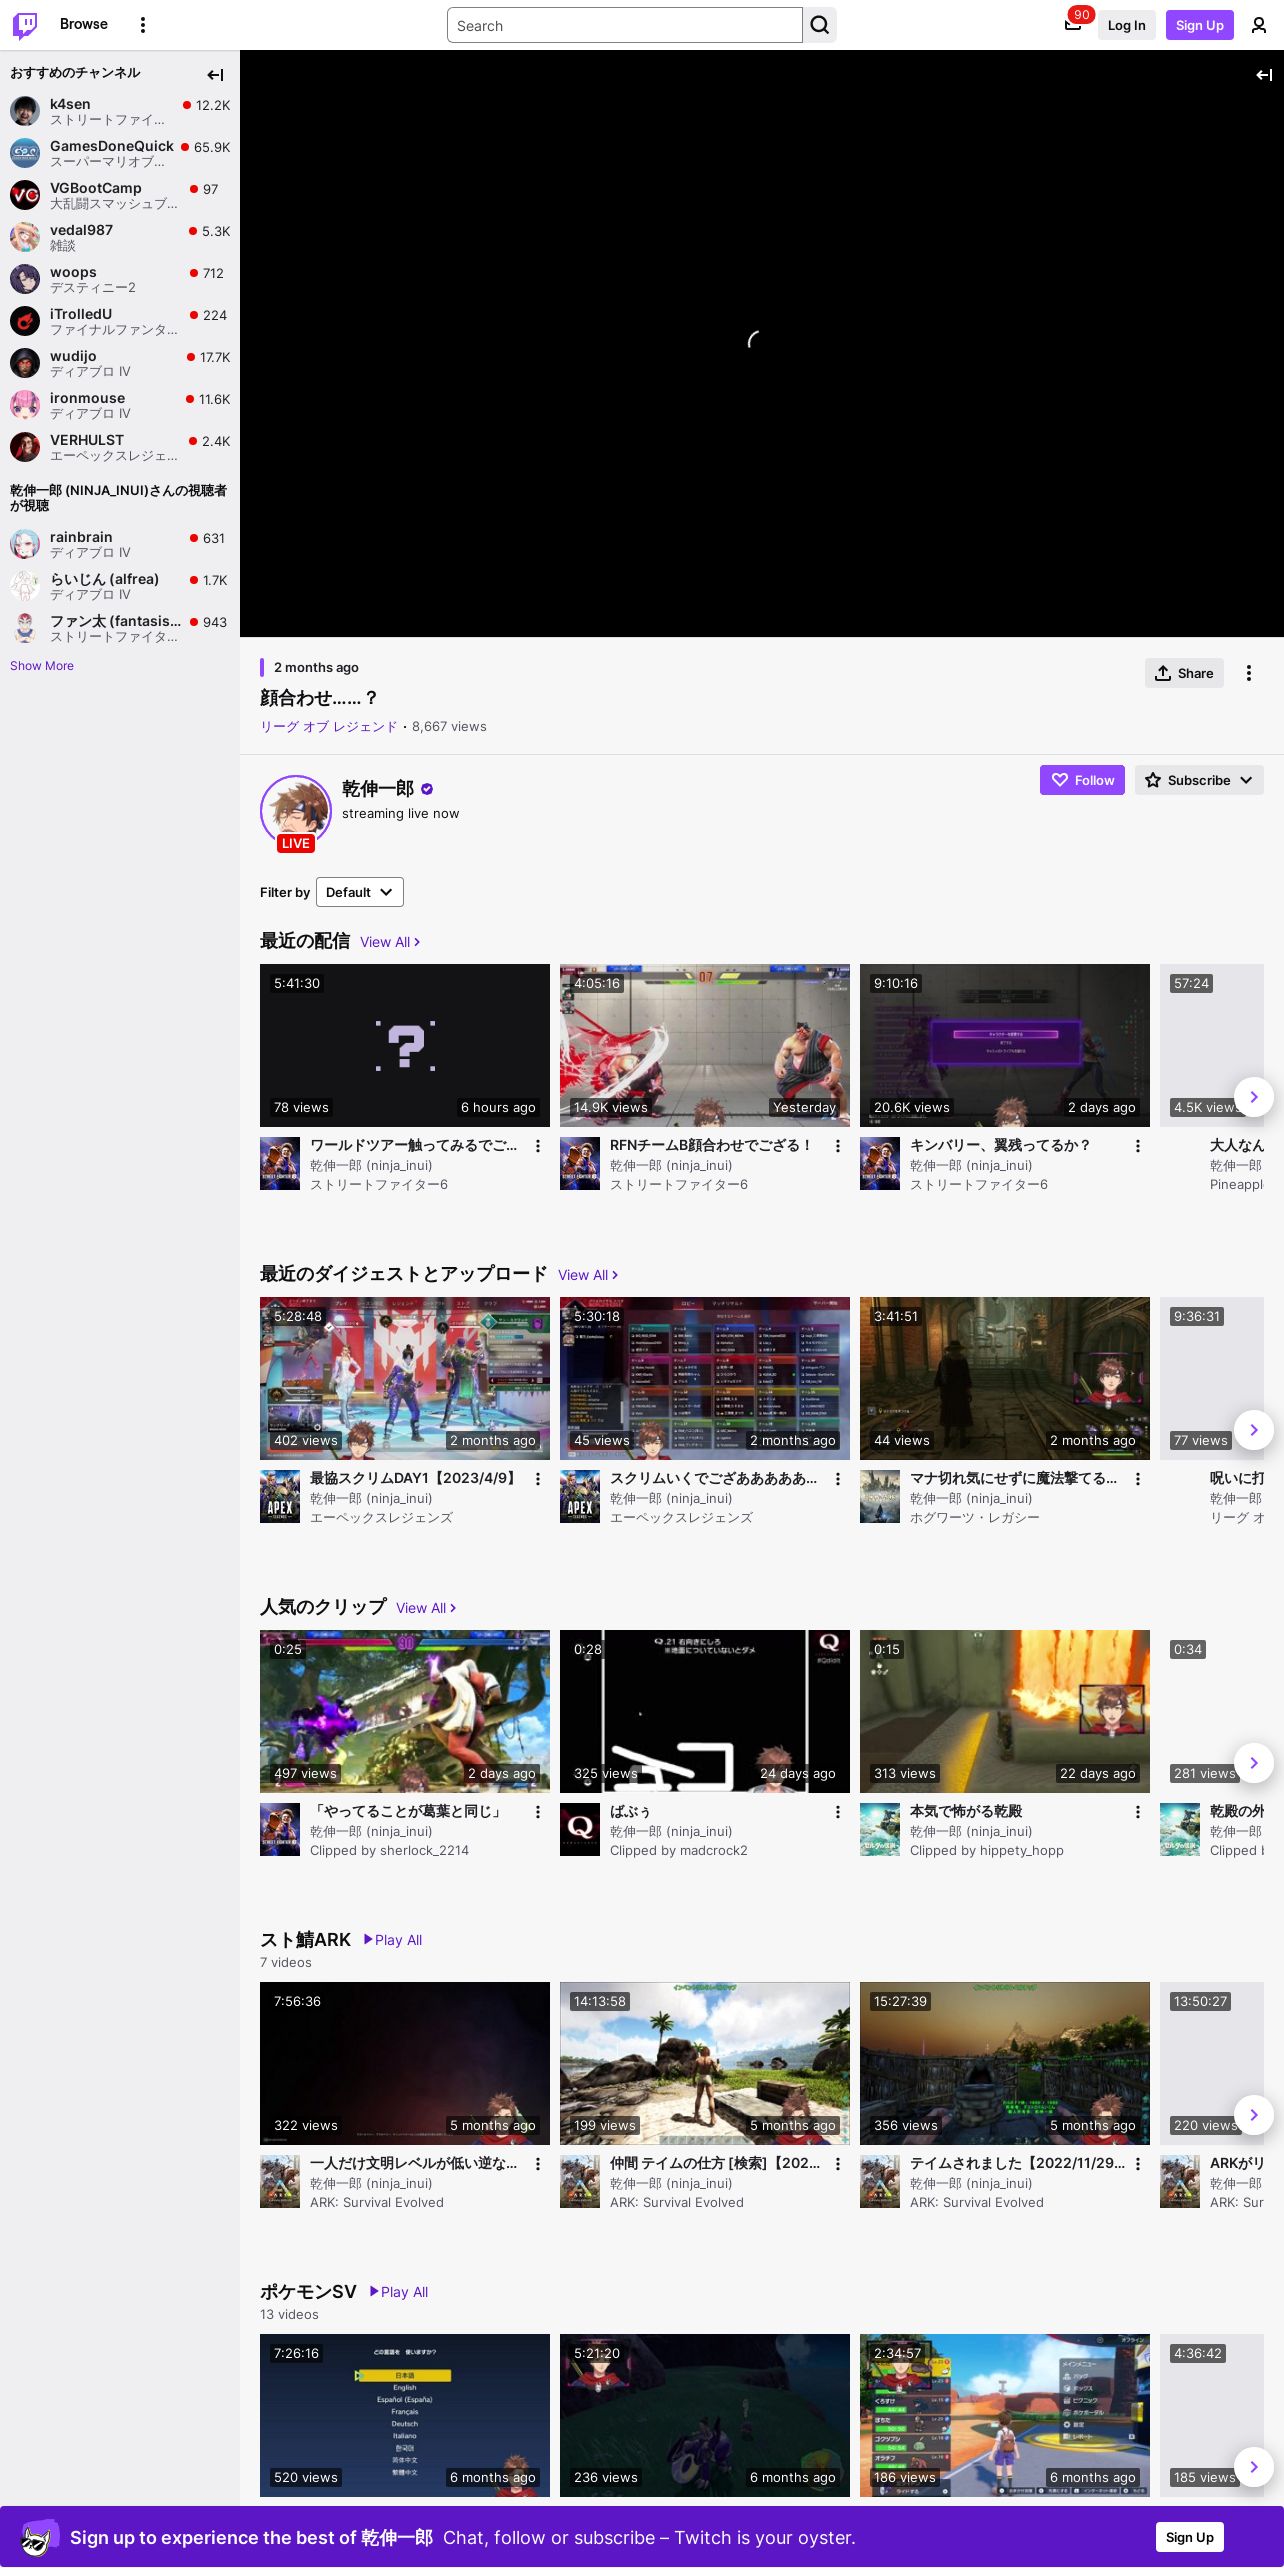Open the Twitch home logo

coord(25,25)
